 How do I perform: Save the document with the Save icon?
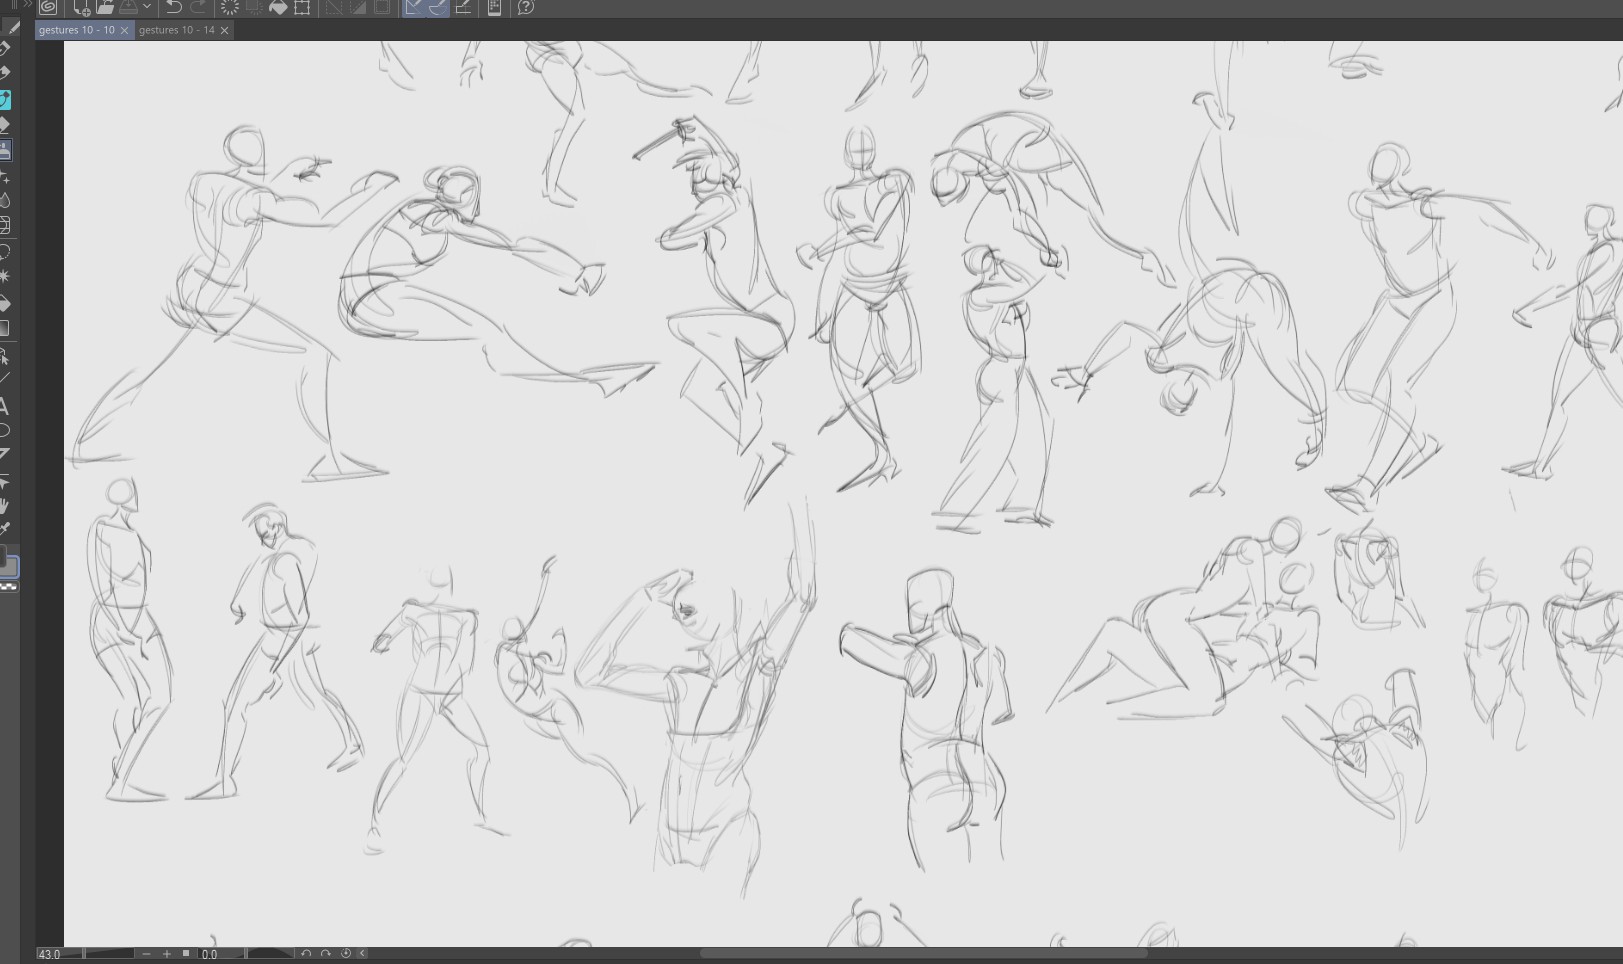point(129,7)
